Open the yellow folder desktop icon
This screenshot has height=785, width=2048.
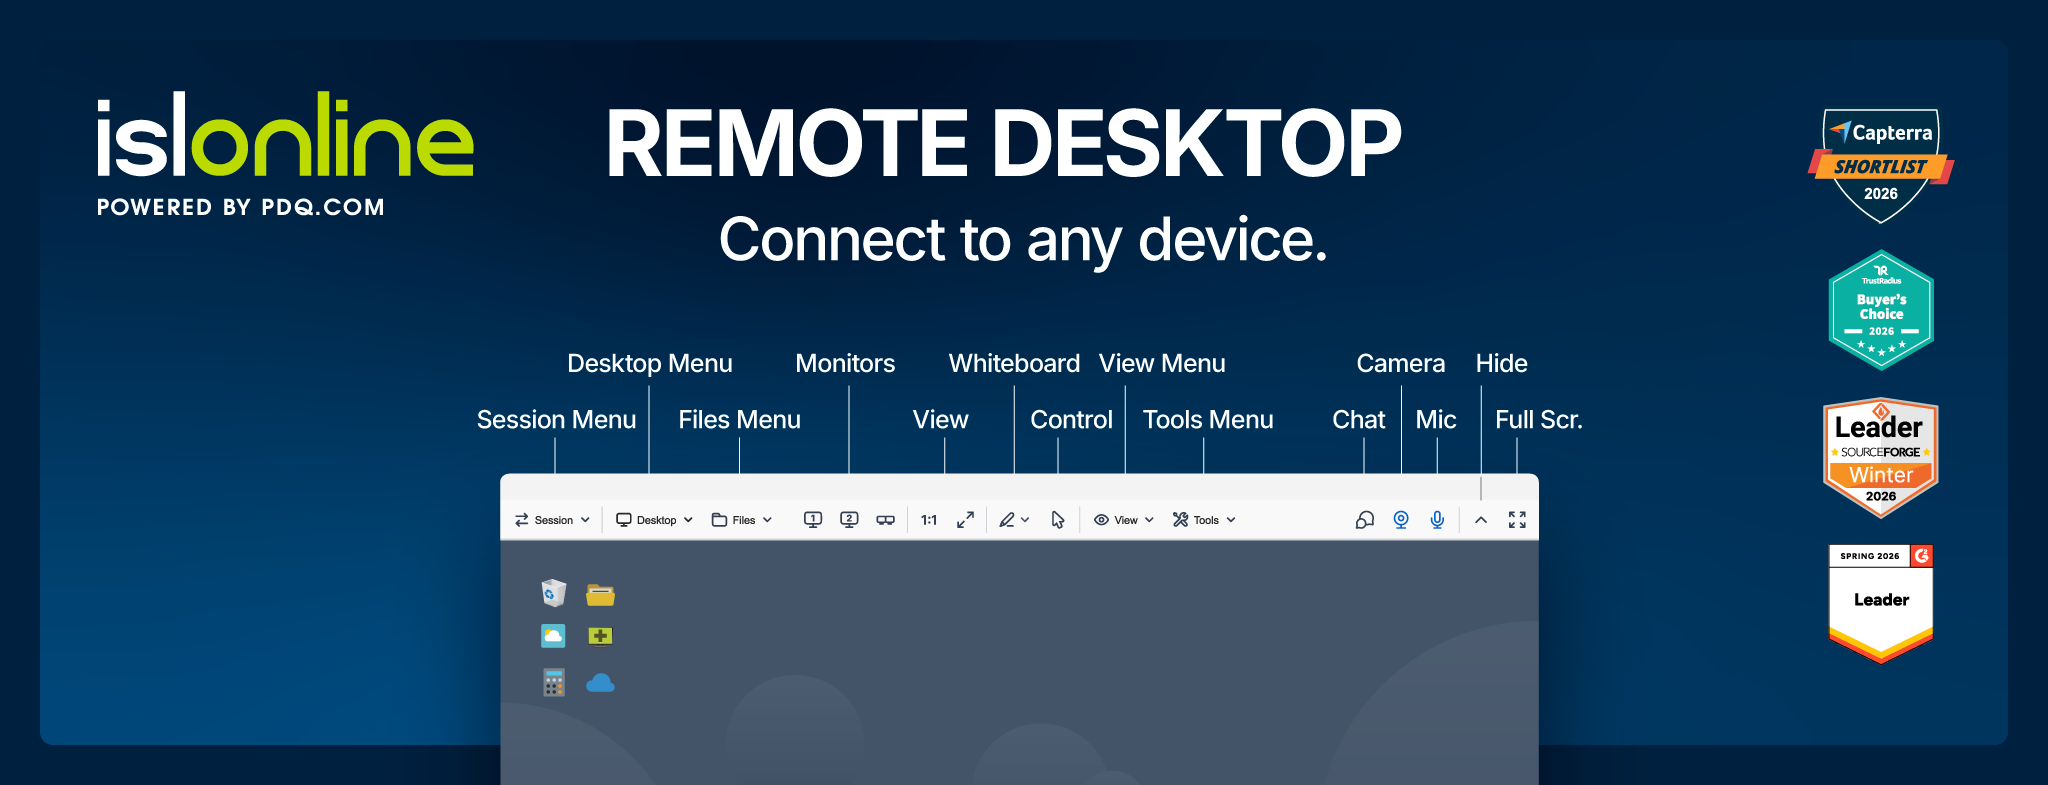[600, 595]
